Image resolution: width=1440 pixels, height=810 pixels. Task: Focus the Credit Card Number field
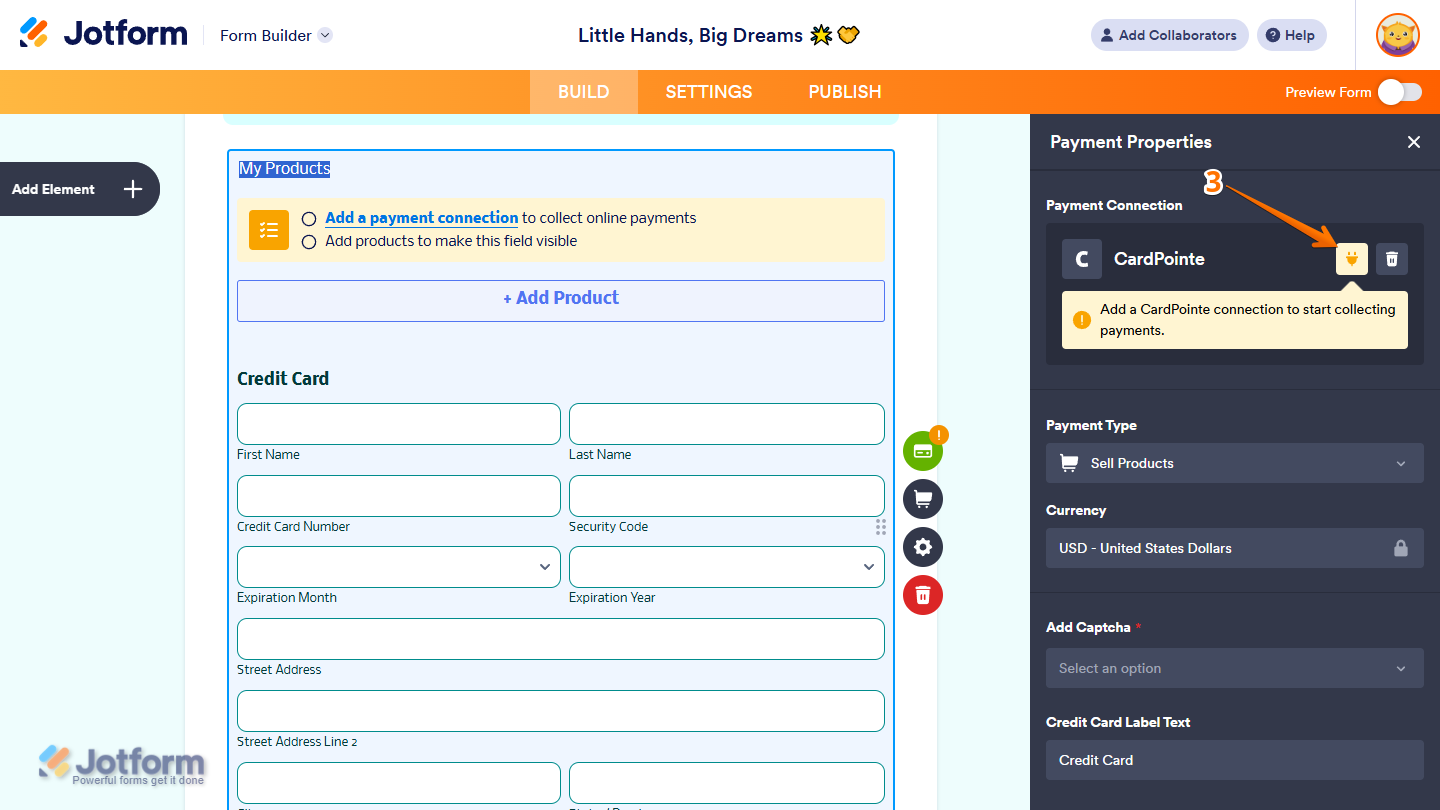(x=399, y=496)
